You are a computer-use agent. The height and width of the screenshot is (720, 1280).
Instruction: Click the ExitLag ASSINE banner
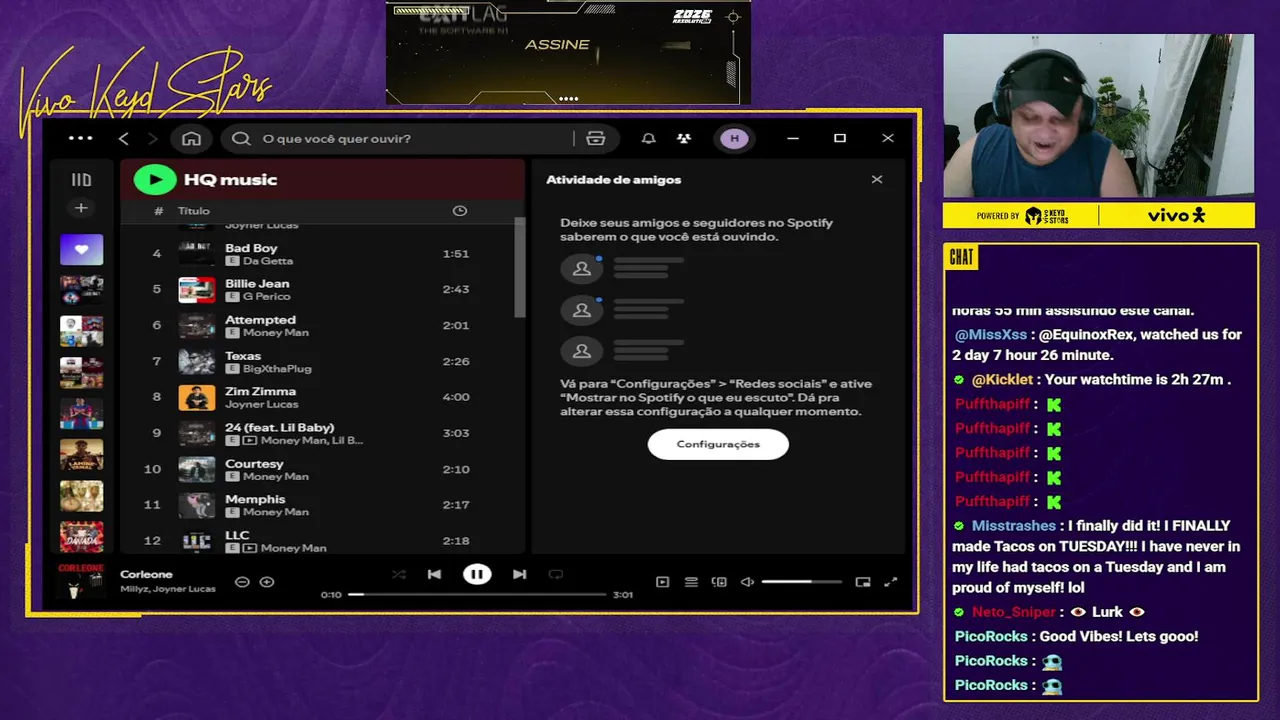568,52
